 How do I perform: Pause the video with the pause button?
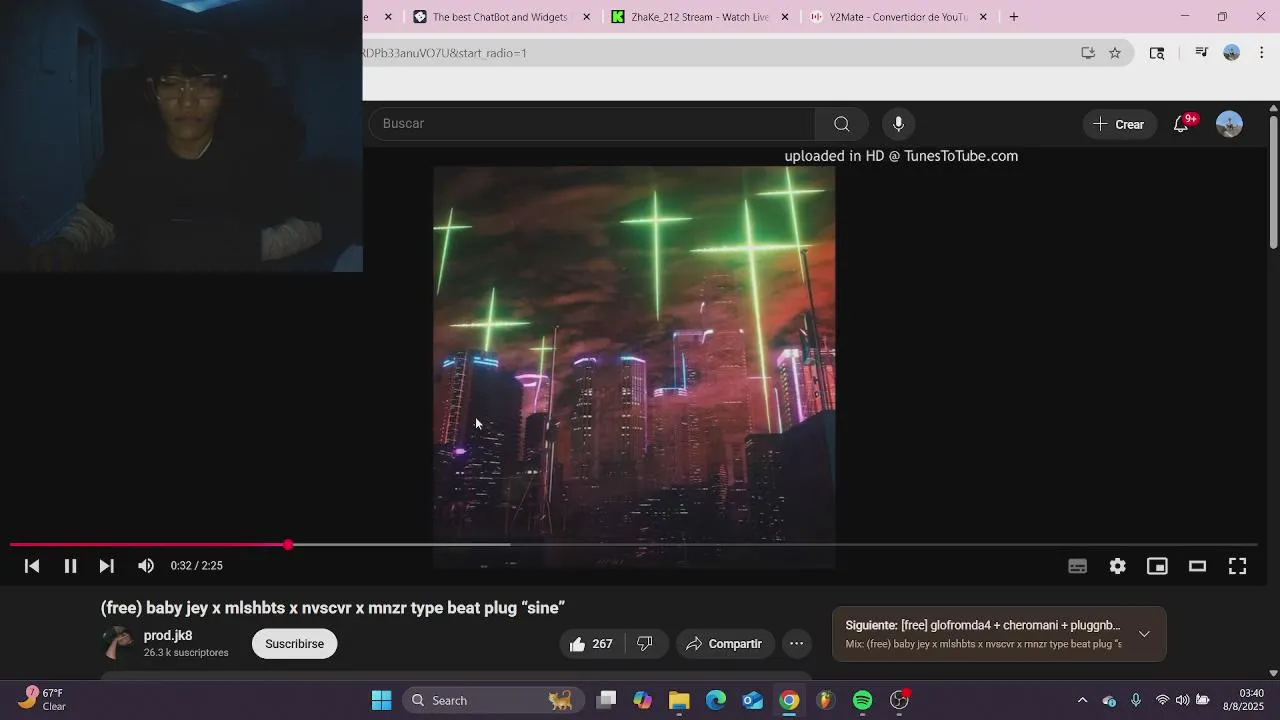tap(70, 566)
